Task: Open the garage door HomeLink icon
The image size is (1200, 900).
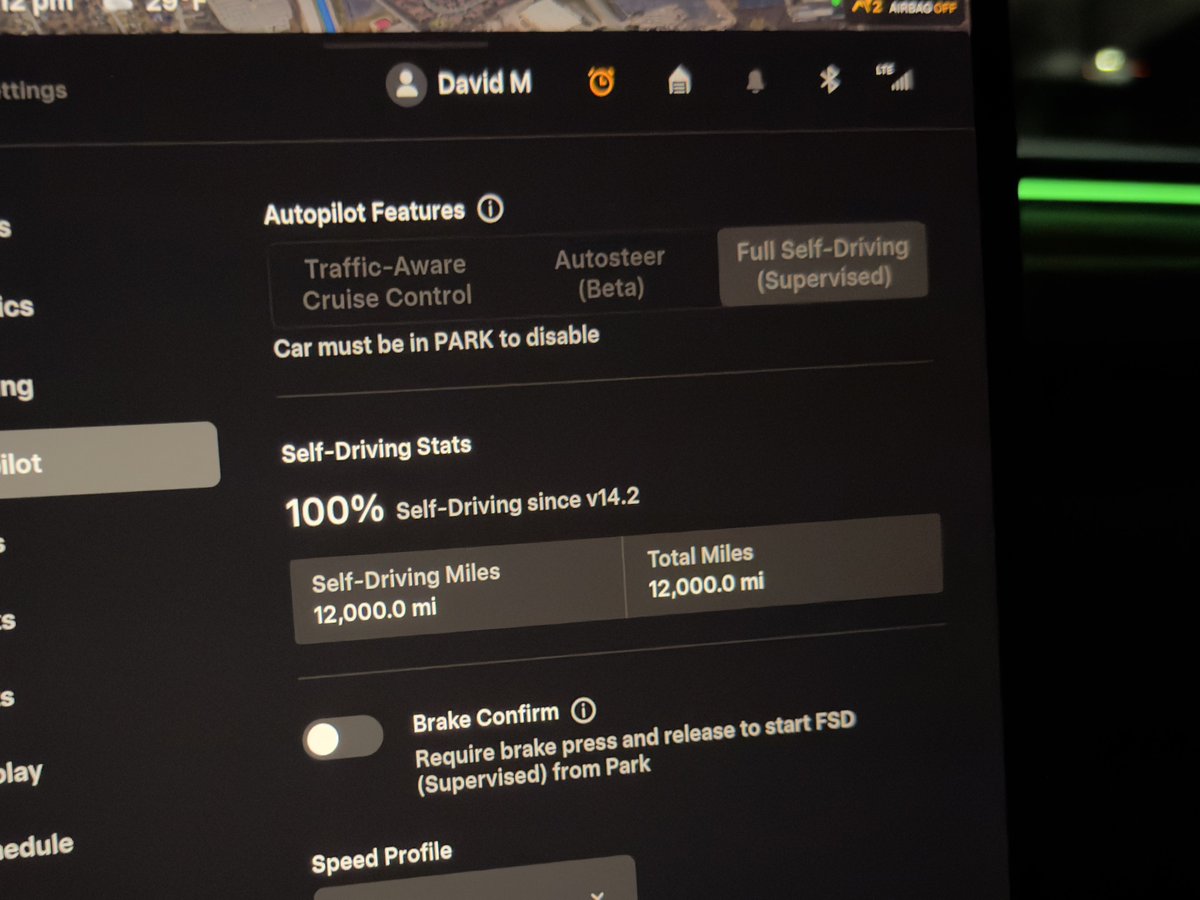Action: click(x=679, y=81)
